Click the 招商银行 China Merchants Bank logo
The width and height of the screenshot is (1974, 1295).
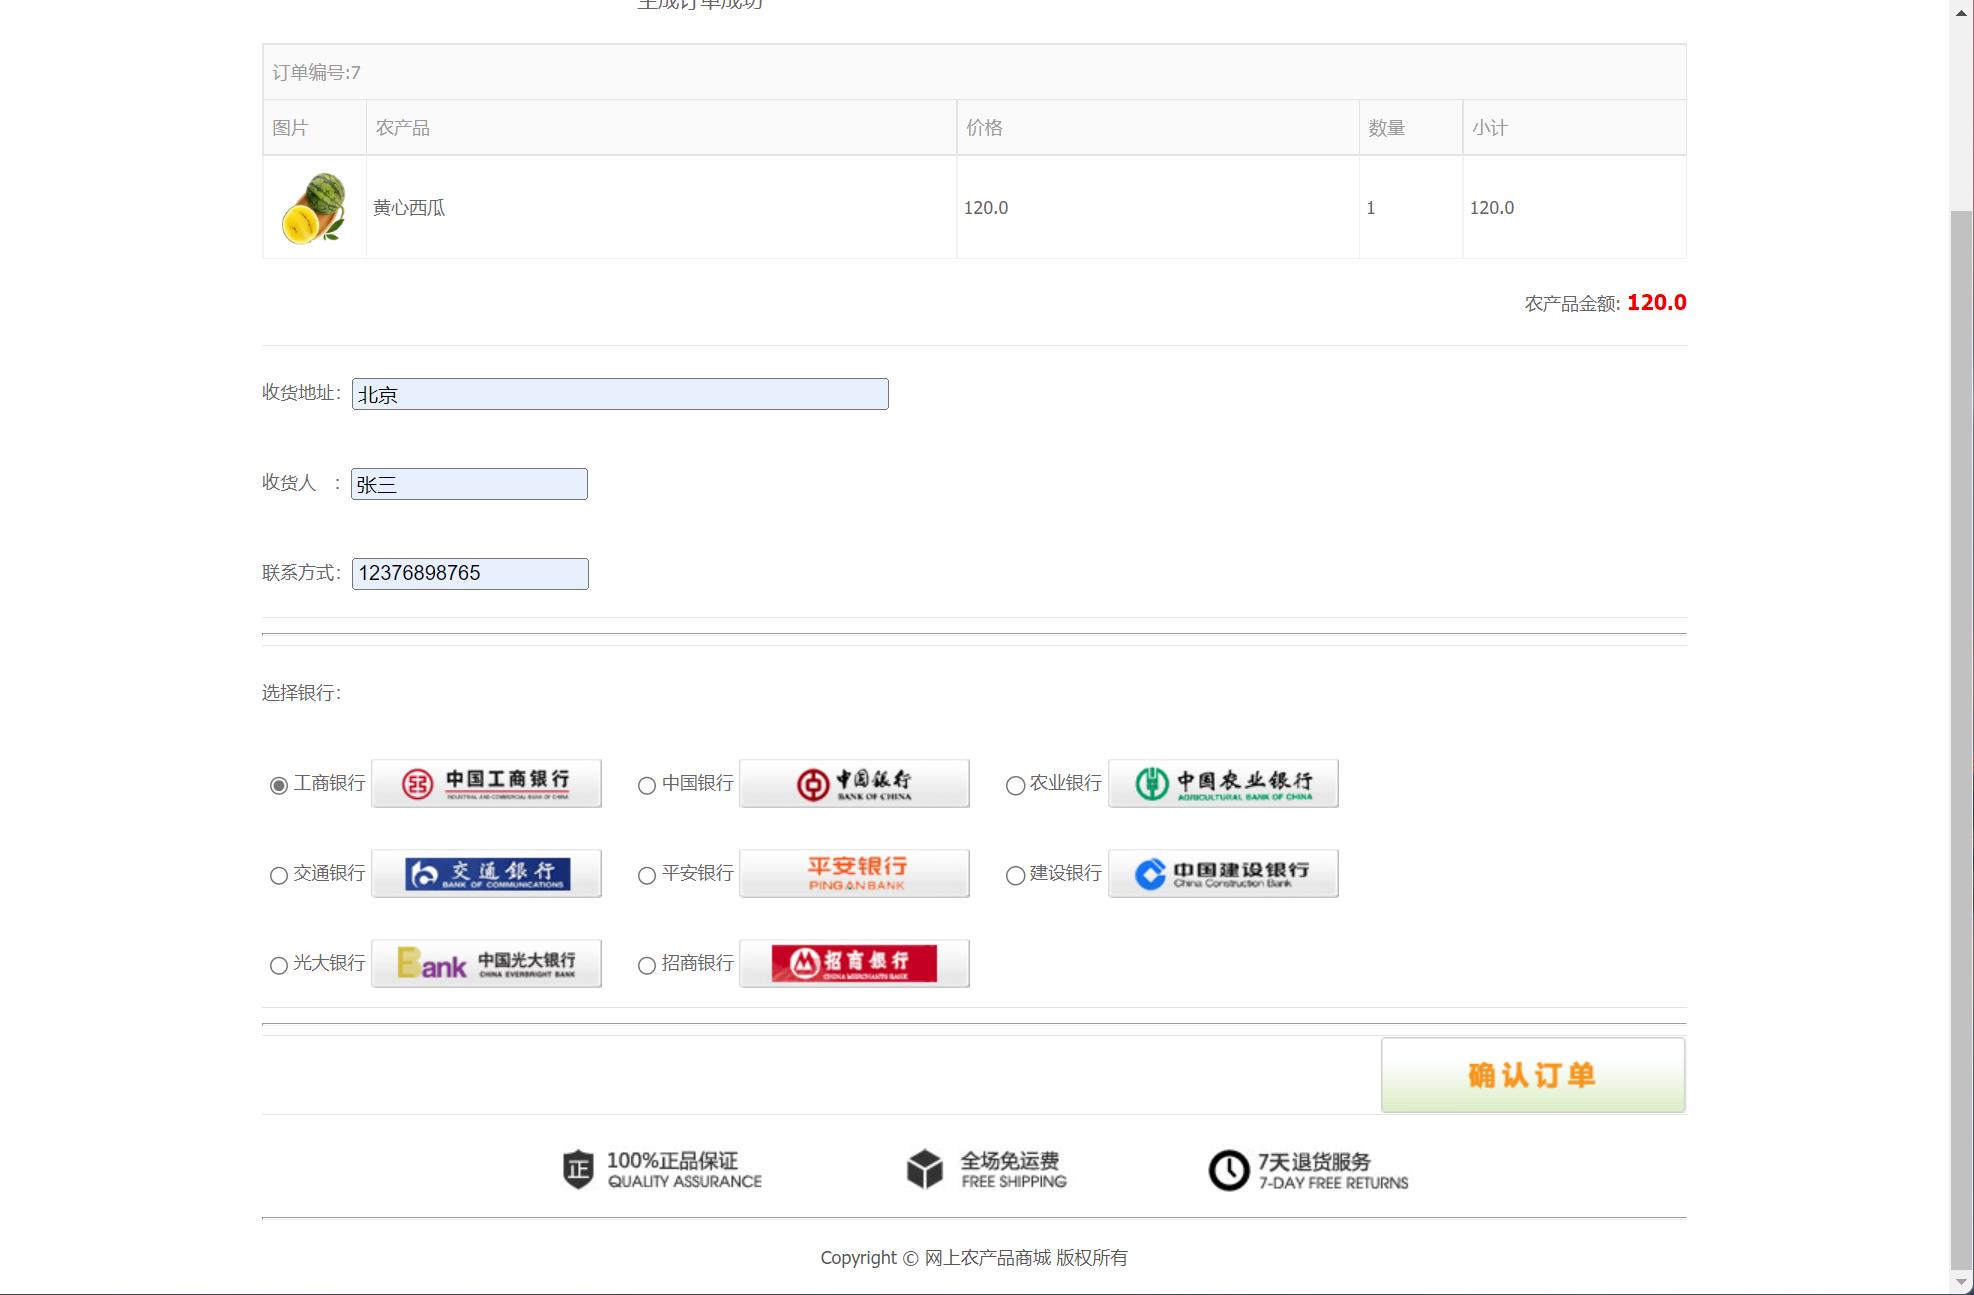(854, 963)
